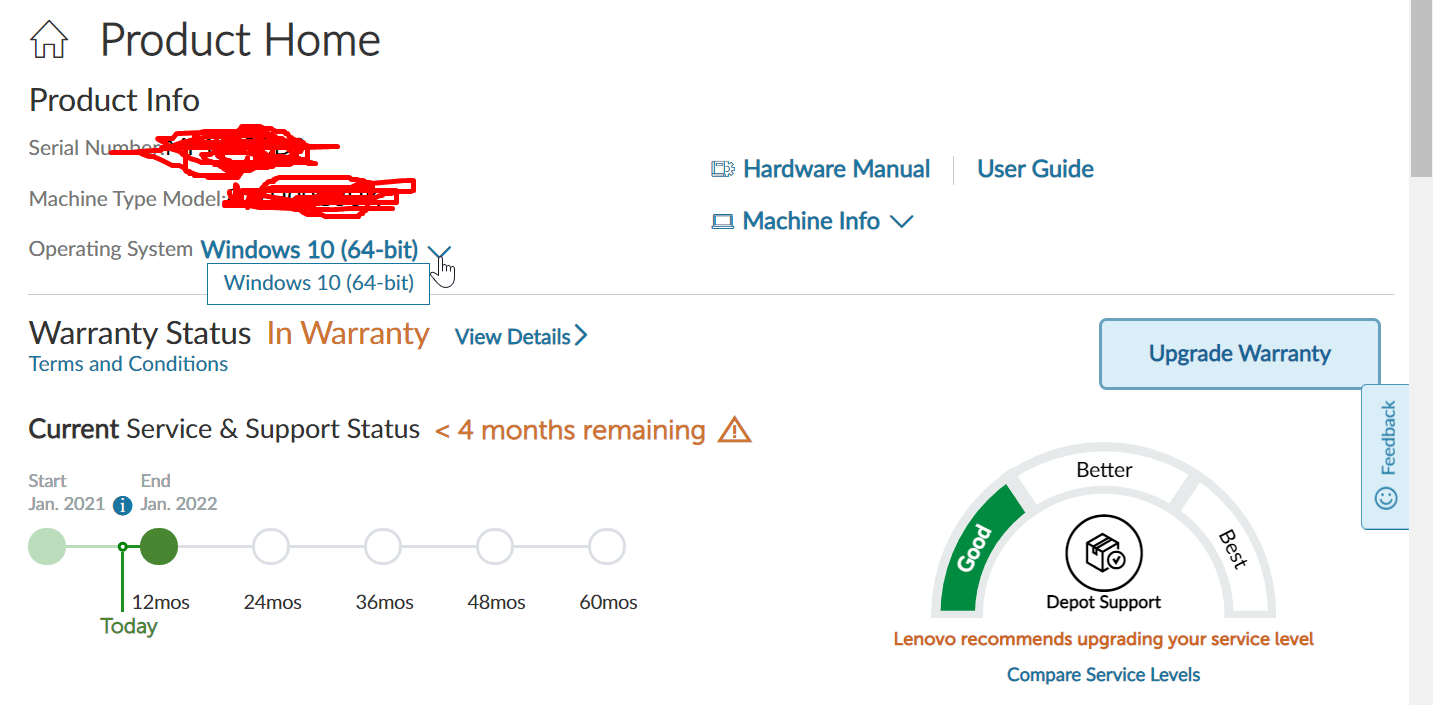Click the Upgrade Warranty button
The image size is (1433, 705).
(1238, 353)
